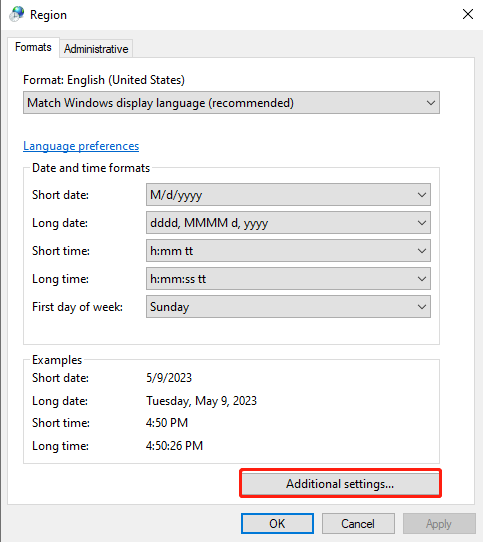Click the Long time example 4:50:26 PM

coord(174,446)
